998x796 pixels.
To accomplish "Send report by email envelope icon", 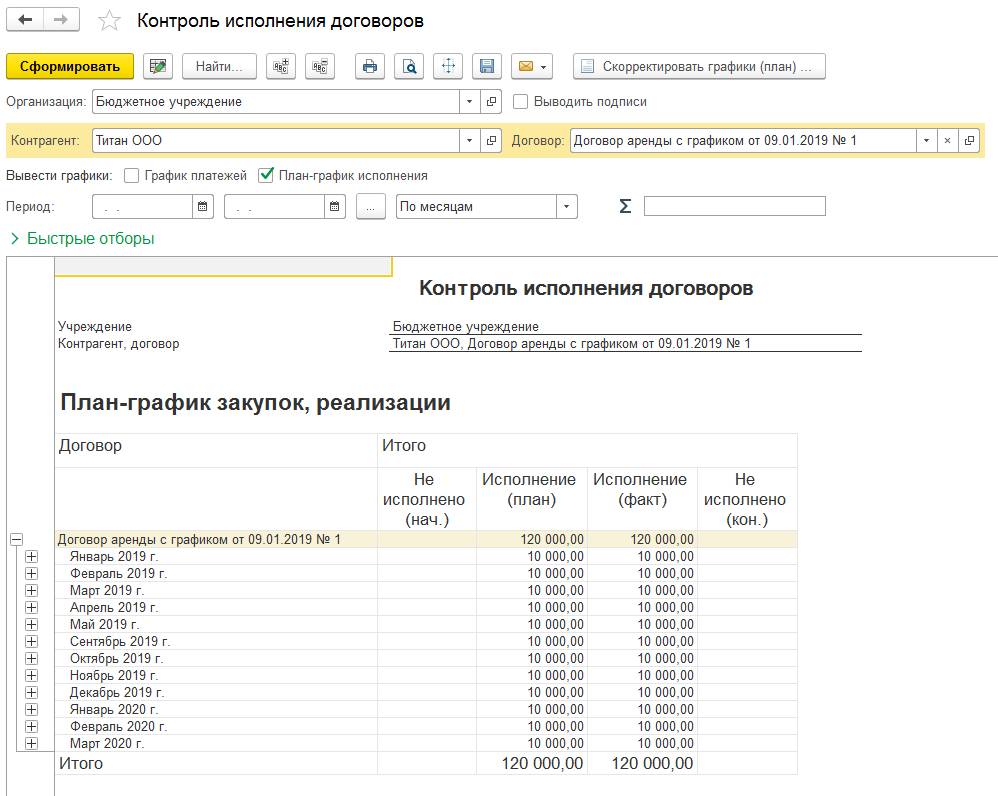I will click(x=531, y=66).
